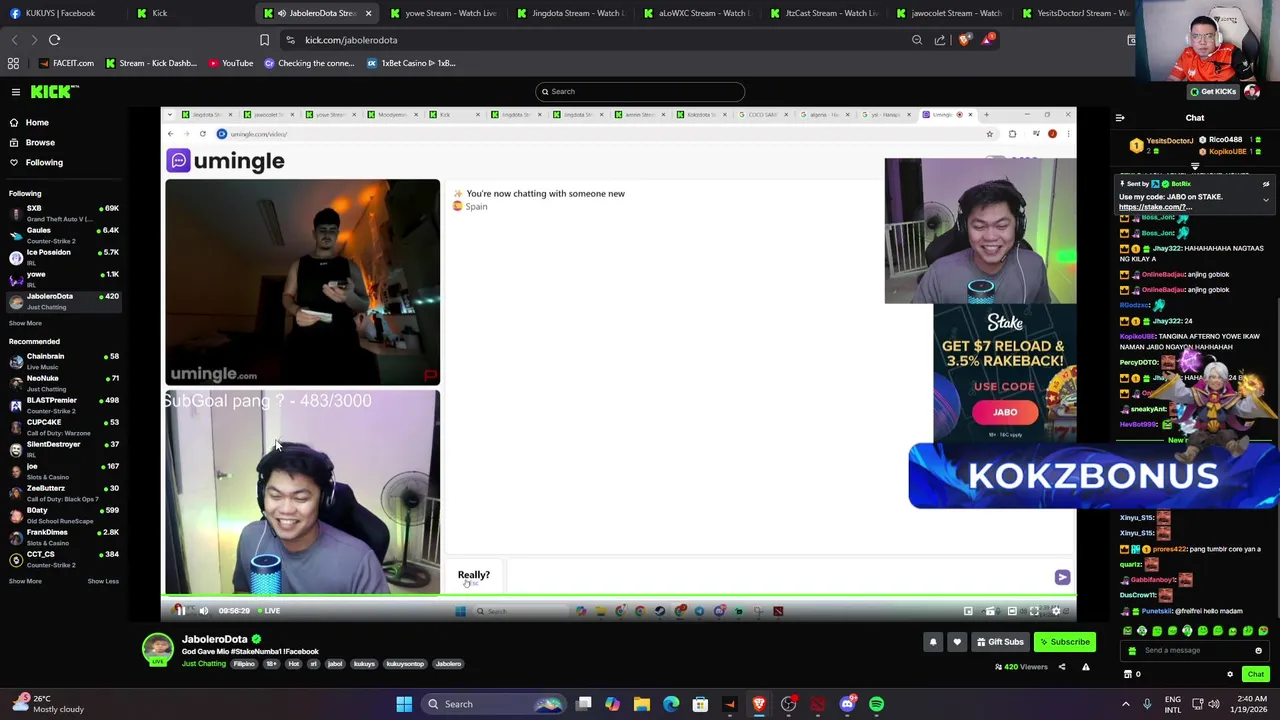1280x720 pixels.
Task: Click the Gift Subs button
Action: tap(999, 642)
